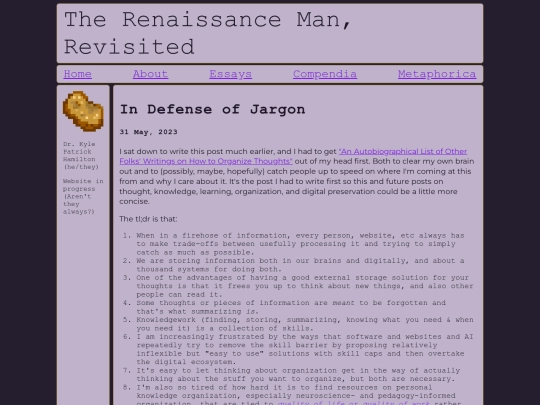Select the date "31 May, 2023"
Screen dimensions: 540x405
pos(148,132)
